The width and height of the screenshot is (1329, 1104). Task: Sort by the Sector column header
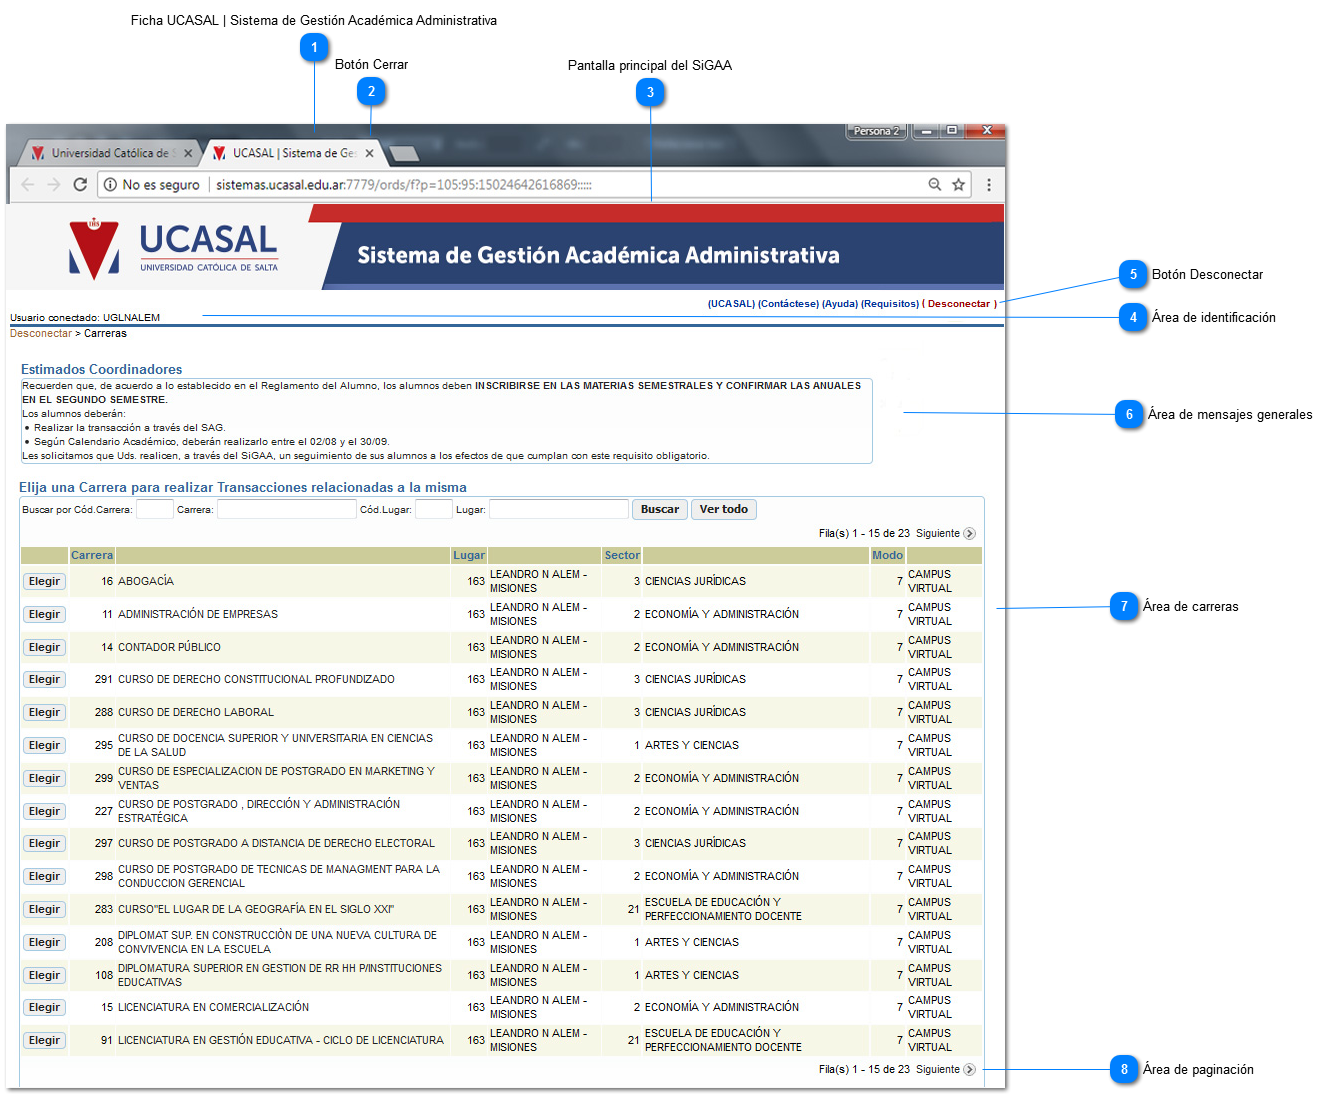pyautogui.click(x=622, y=555)
